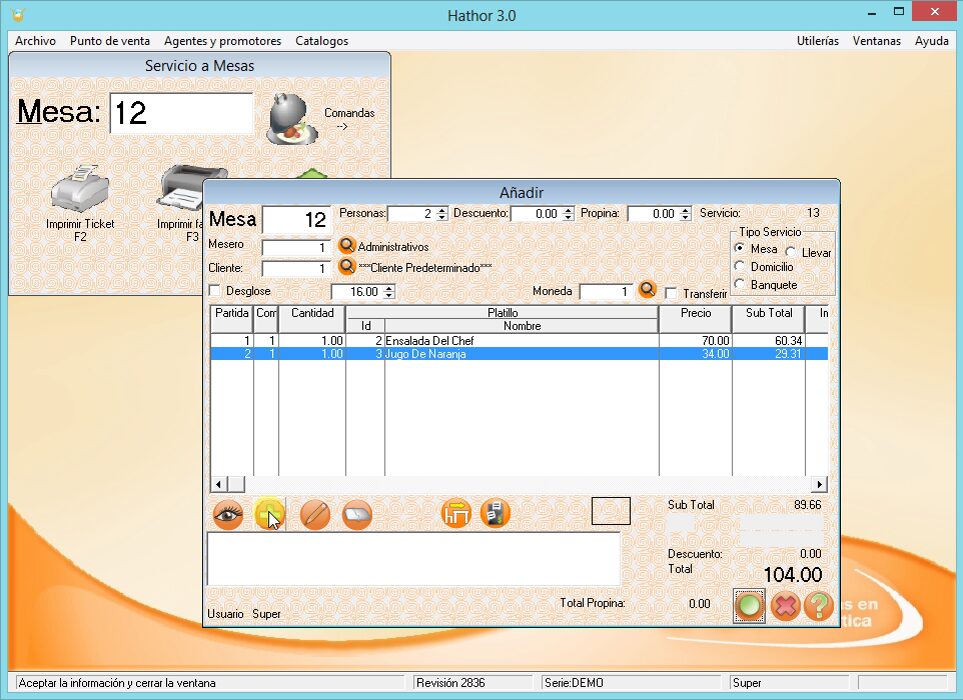Click the Partida column header
963x700 pixels.
pyautogui.click(x=232, y=319)
